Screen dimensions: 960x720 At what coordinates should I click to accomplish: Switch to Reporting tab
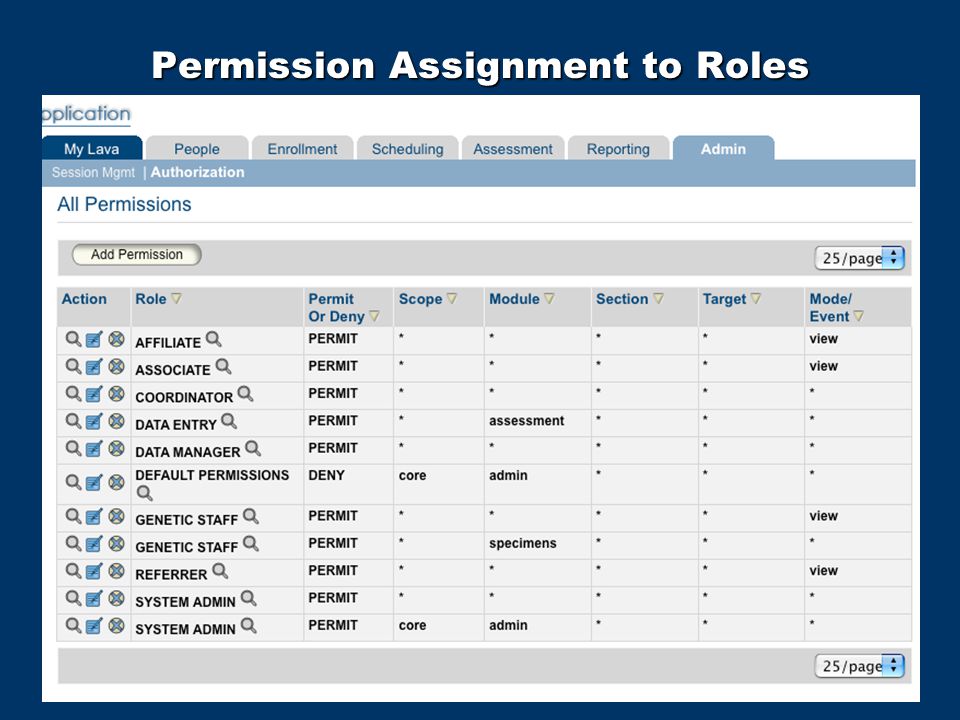click(x=618, y=149)
